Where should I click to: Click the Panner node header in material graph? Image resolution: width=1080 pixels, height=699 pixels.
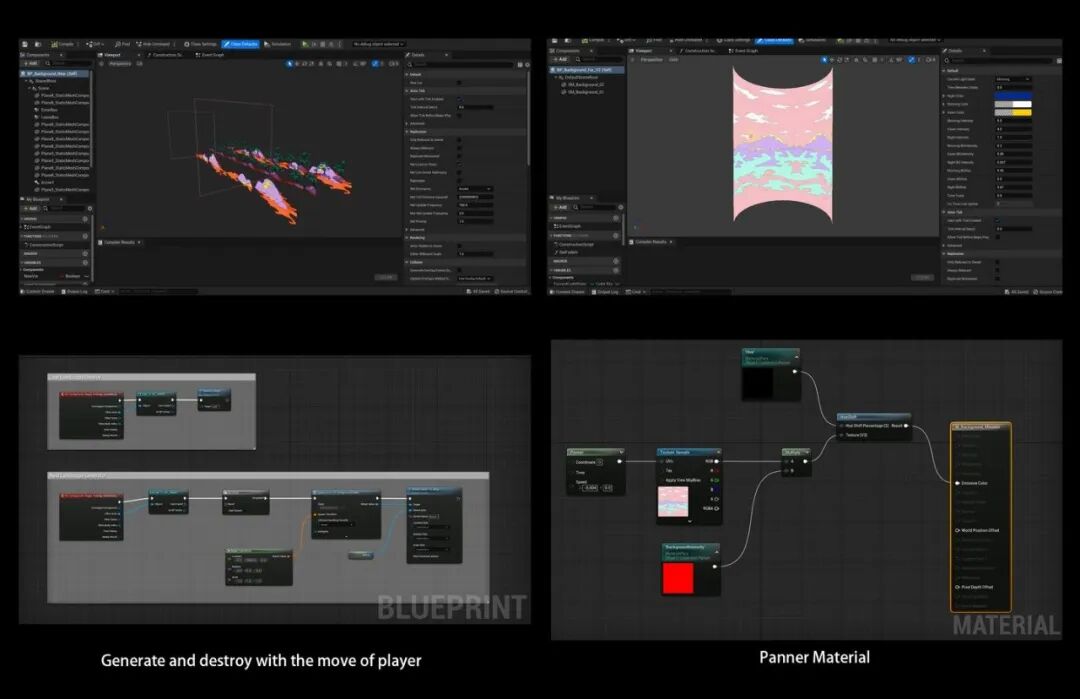tap(596, 452)
